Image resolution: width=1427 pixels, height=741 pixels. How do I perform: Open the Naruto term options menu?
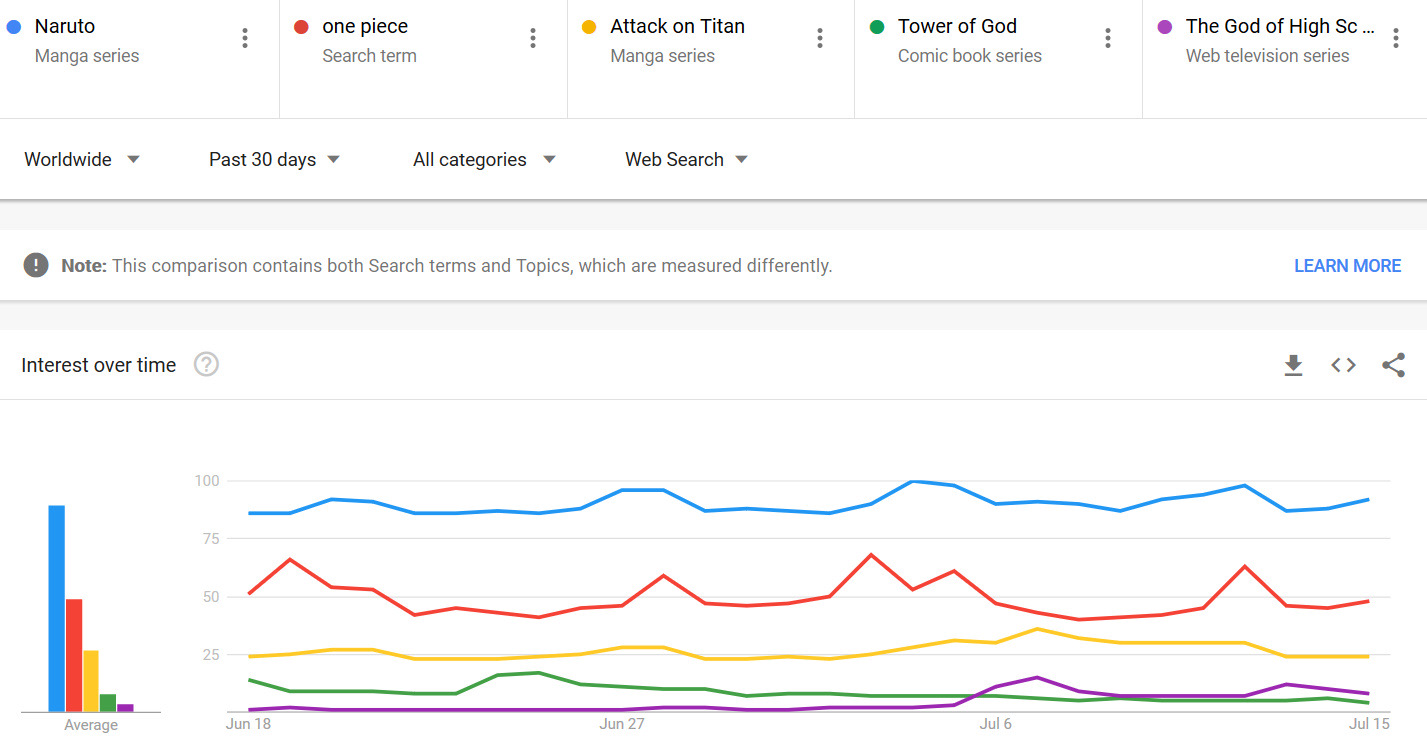point(245,38)
